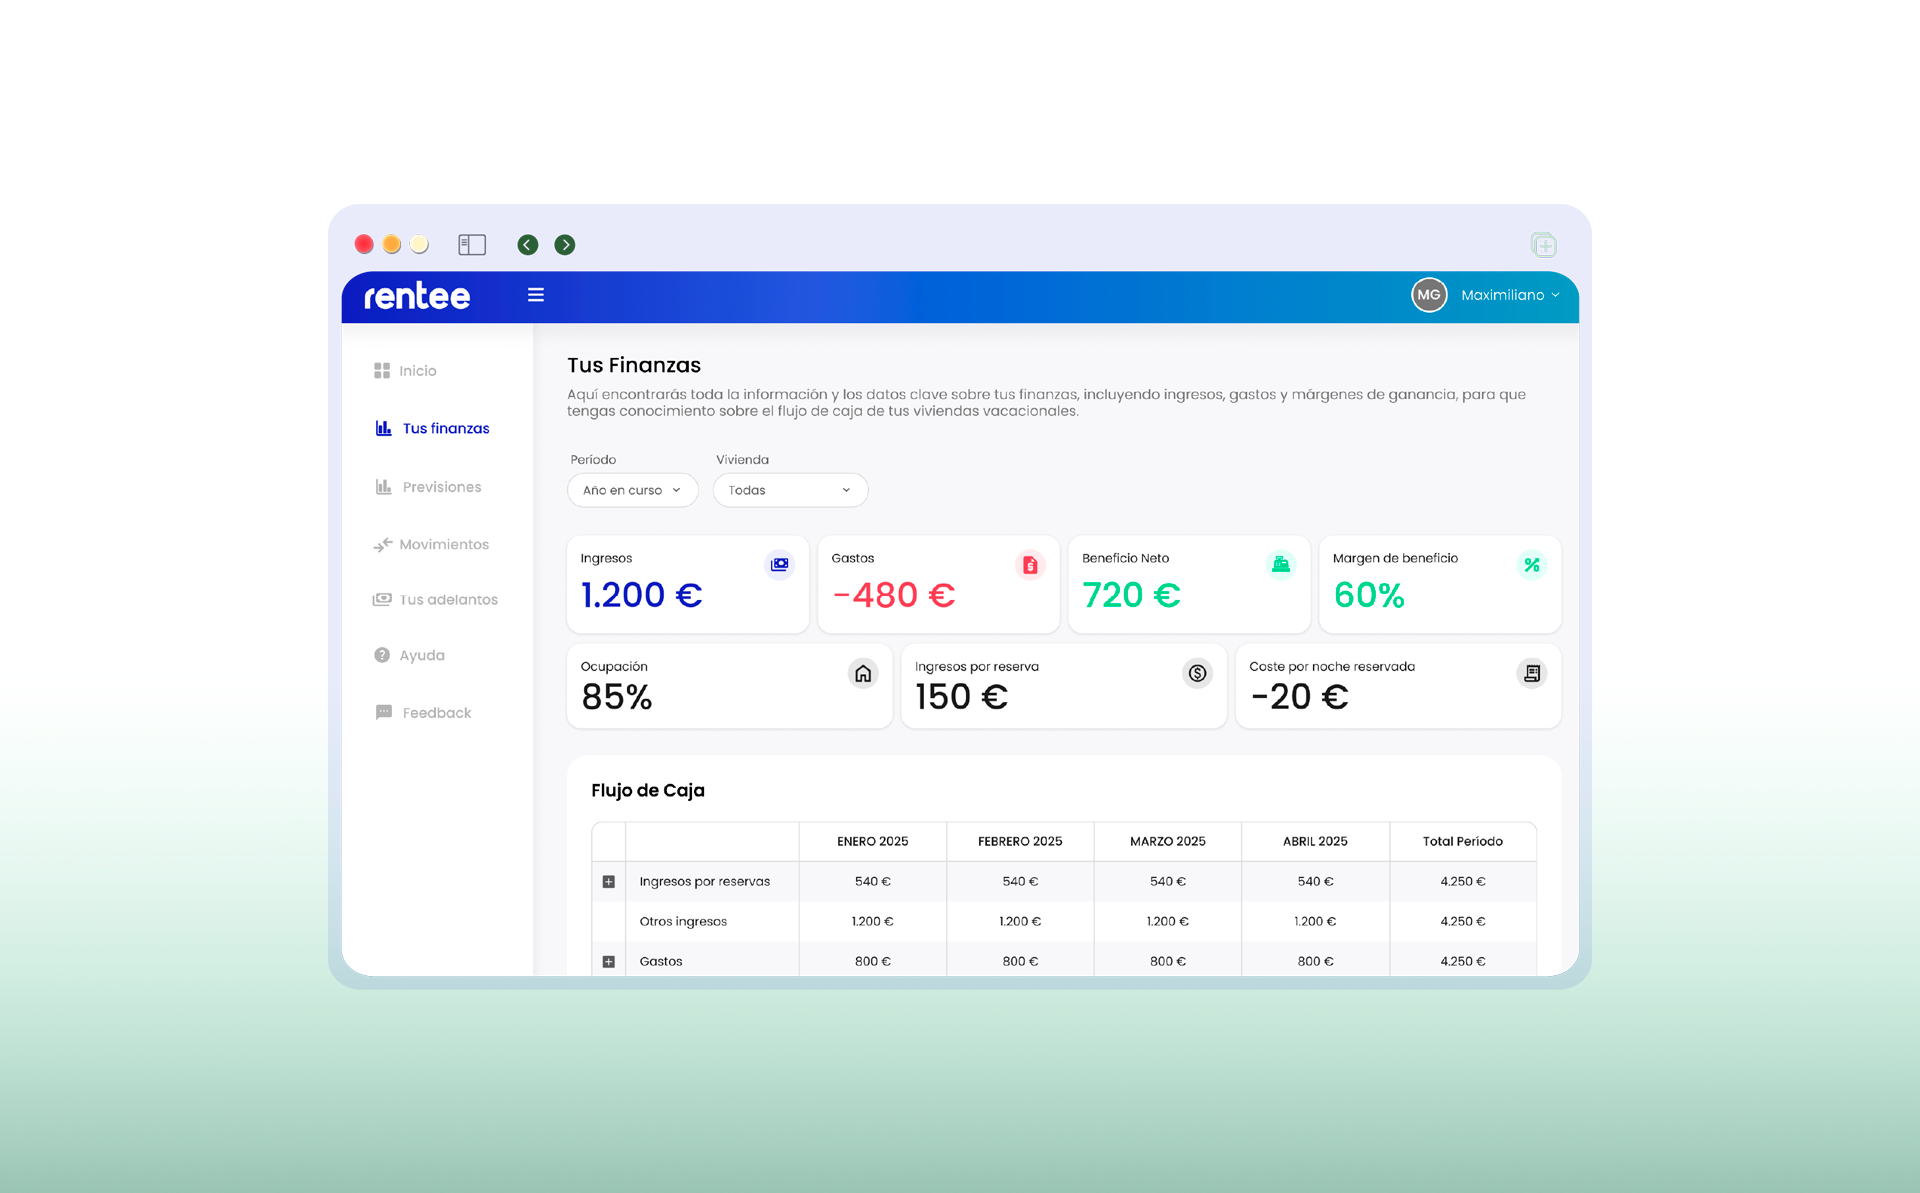Open Movimientos from sidebar
The width and height of the screenshot is (1920, 1193).
pos(443,545)
